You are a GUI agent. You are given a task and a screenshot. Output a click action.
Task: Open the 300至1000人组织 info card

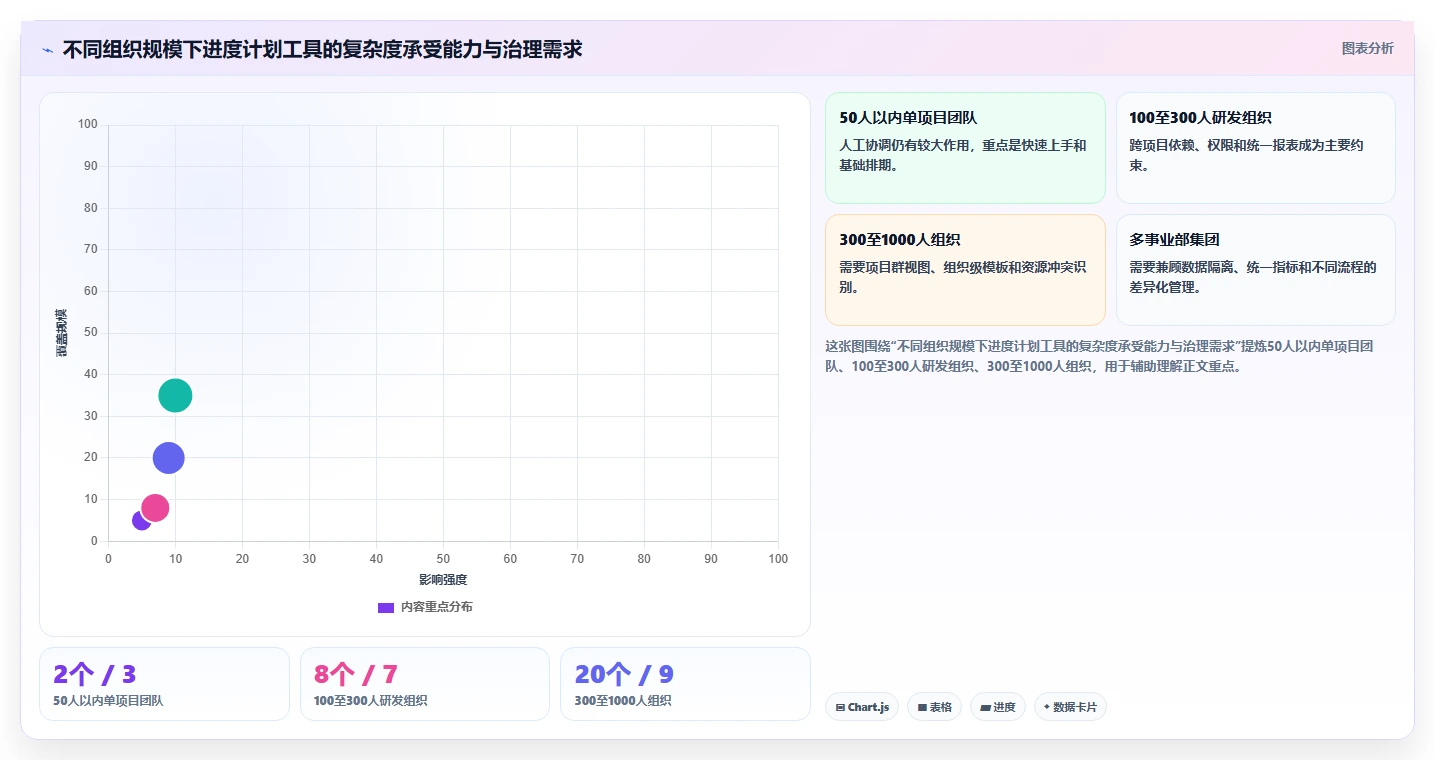[965, 270]
